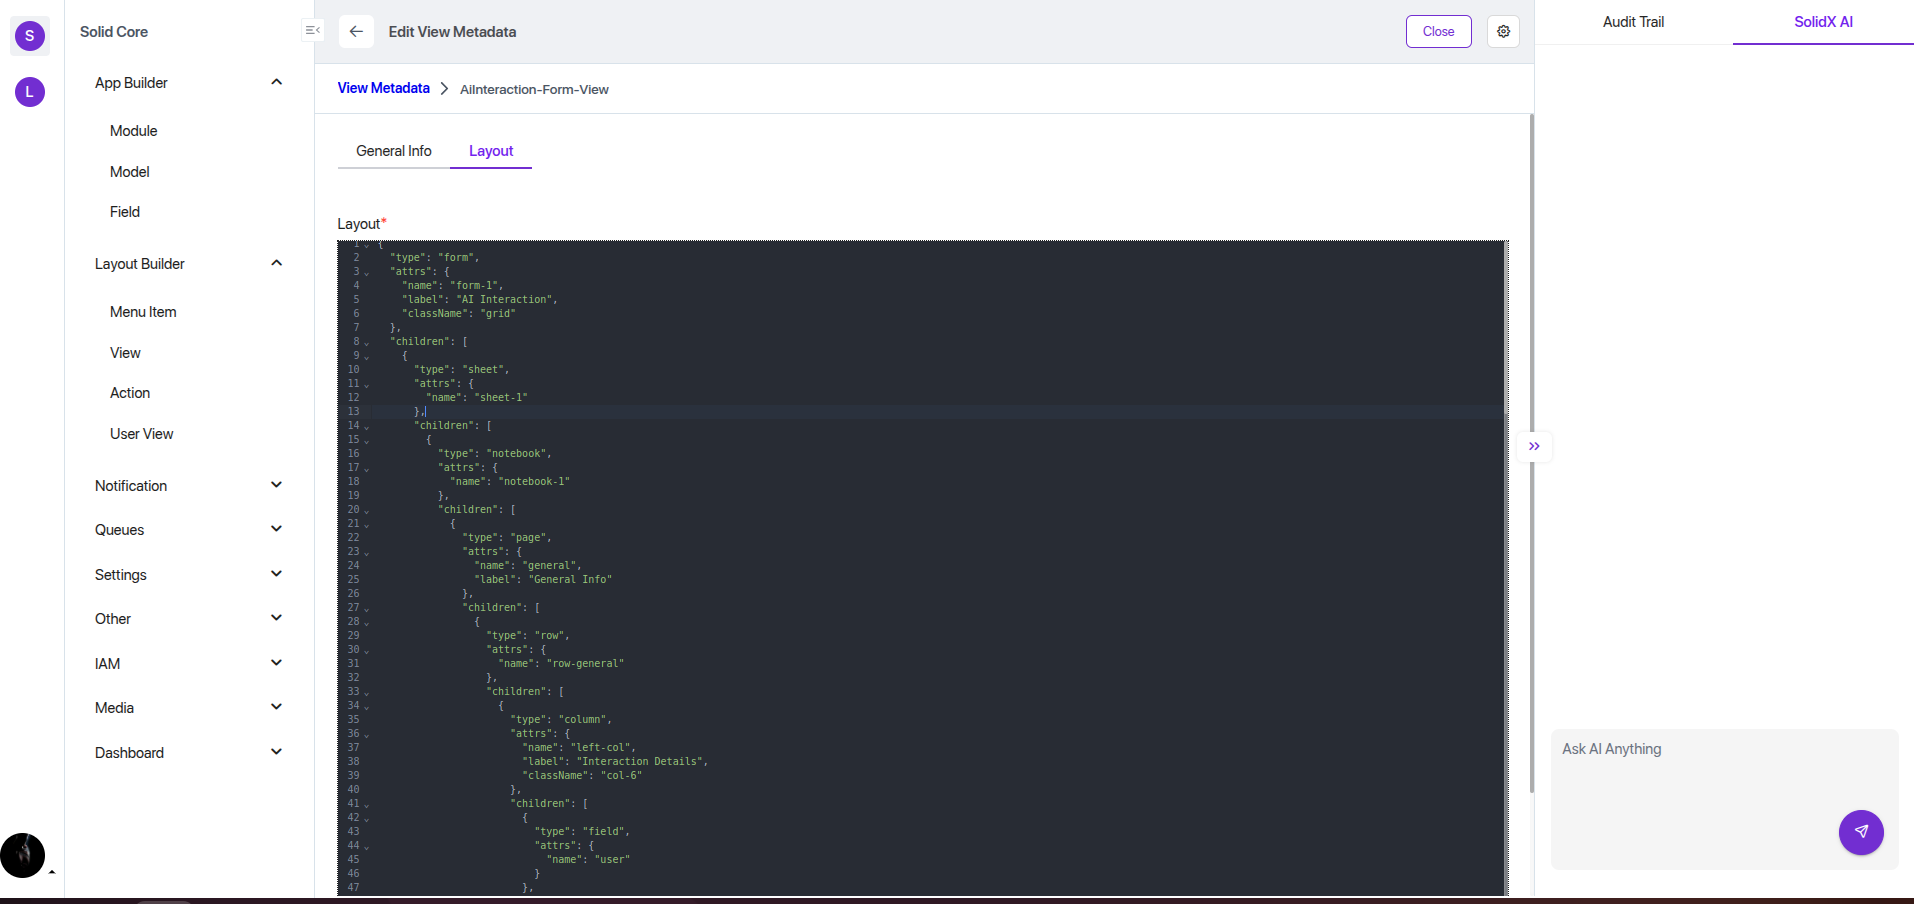Open the settings gear in the top bar
This screenshot has height=904, width=1914.
pyautogui.click(x=1503, y=31)
